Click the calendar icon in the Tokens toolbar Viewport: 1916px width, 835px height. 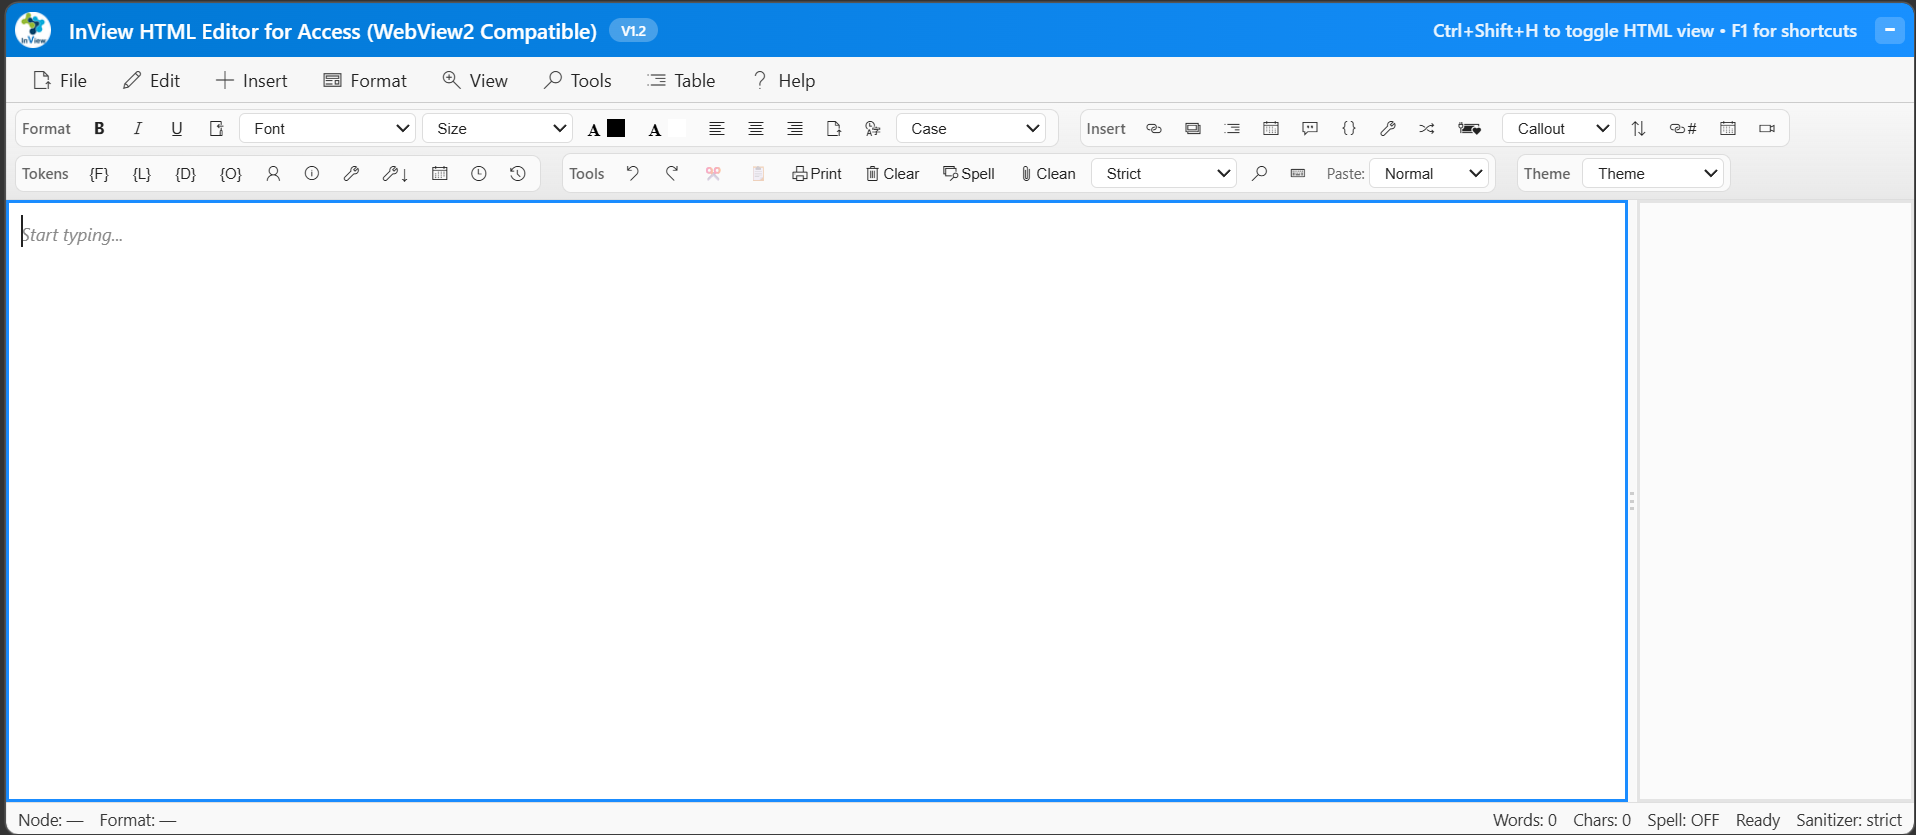tap(439, 173)
